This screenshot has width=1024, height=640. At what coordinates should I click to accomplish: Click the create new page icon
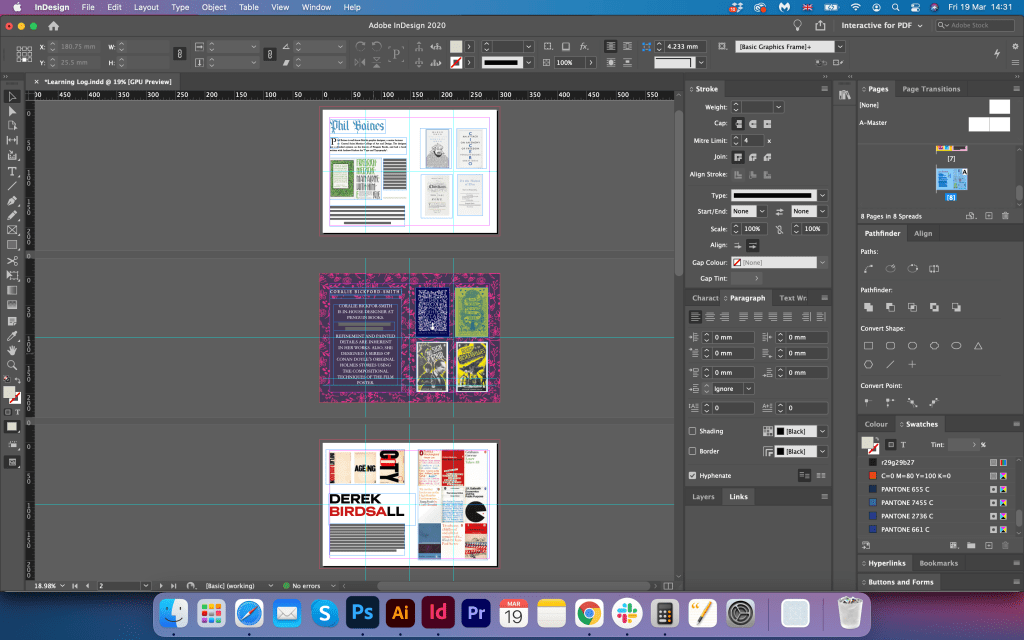[x=988, y=216]
